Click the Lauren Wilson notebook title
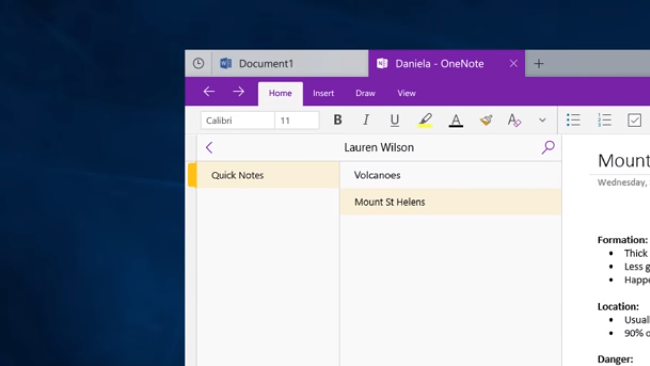Viewport: 650px width, 366px height. pyautogui.click(x=379, y=148)
